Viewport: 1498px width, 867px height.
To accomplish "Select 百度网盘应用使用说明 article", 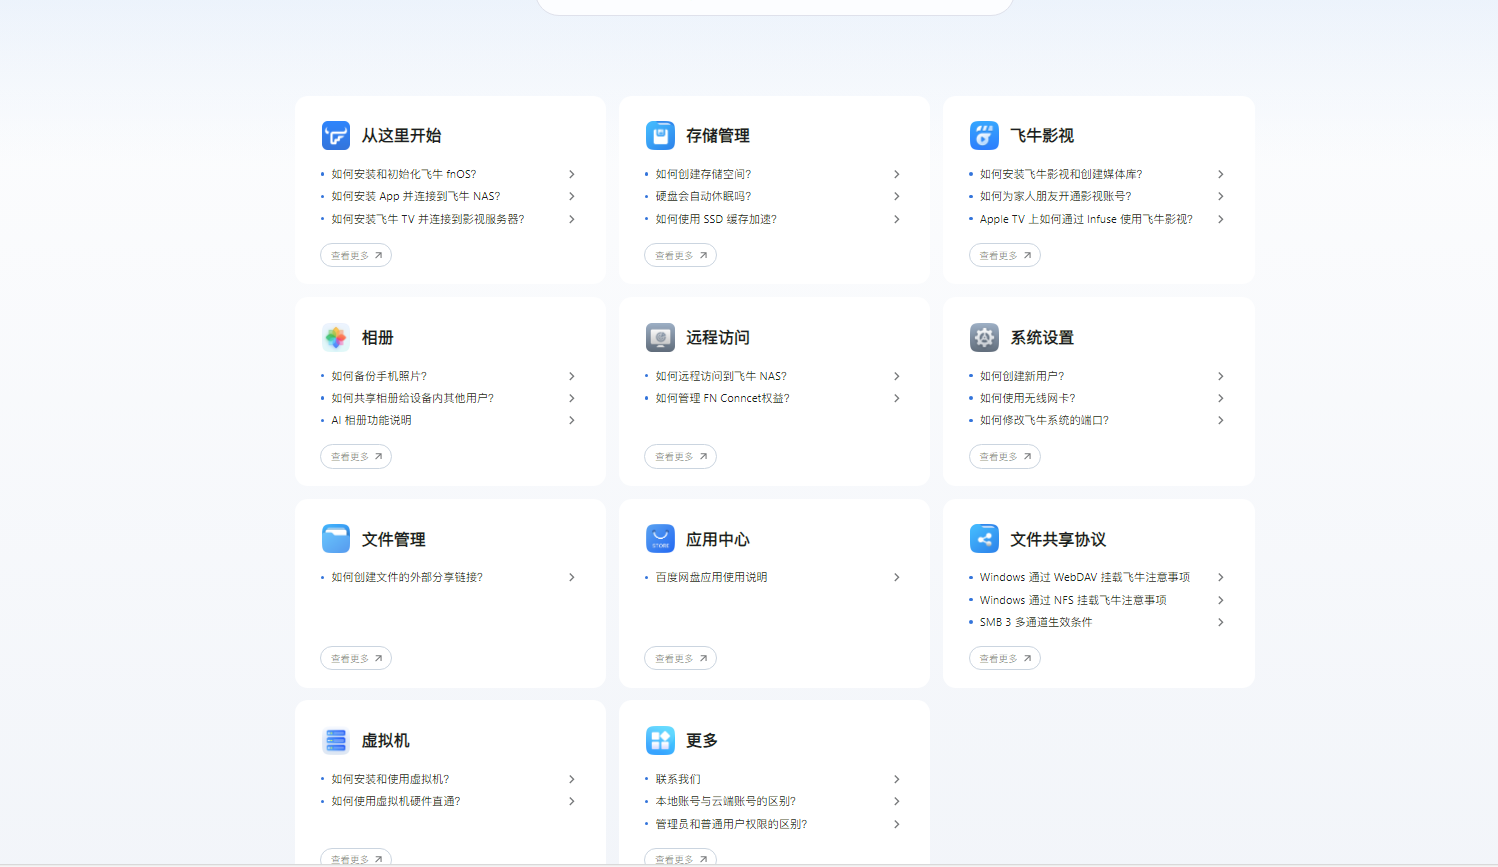I will (x=711, y=577).
